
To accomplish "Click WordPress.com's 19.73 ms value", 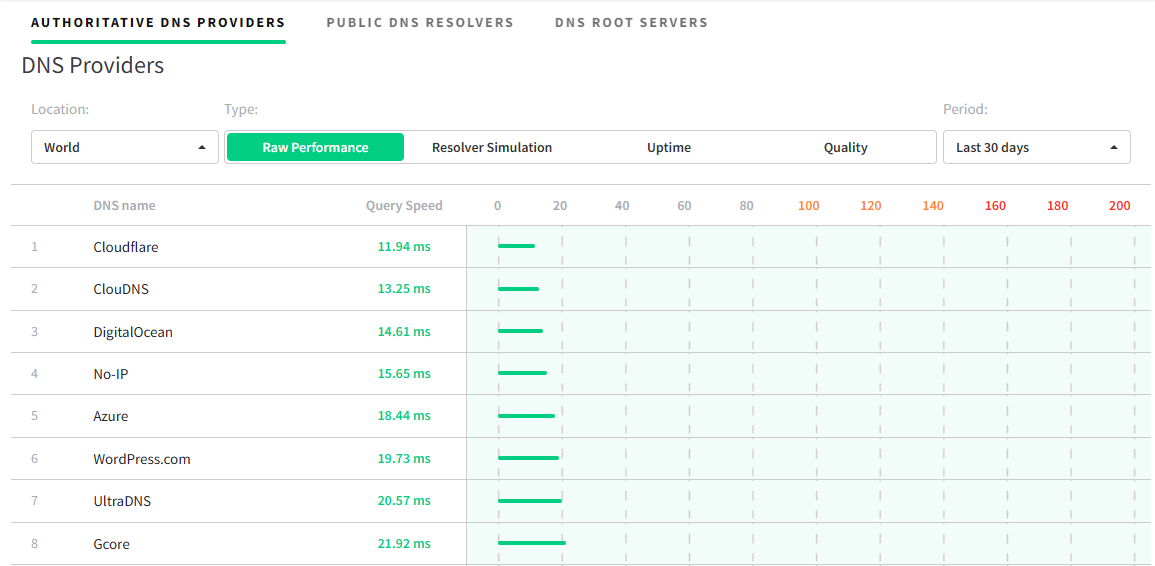I will 404,459.
